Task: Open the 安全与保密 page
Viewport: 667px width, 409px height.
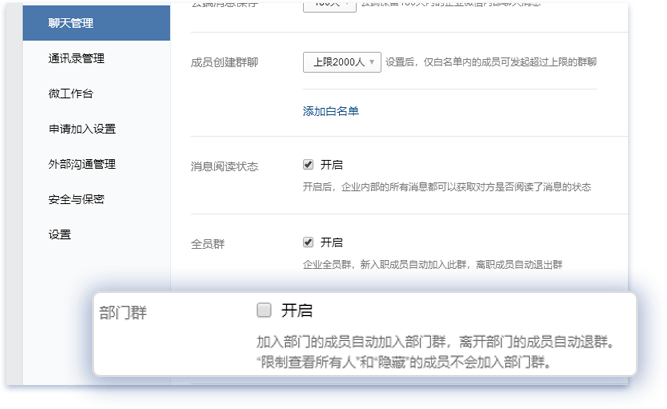Action: click(76, 199)
